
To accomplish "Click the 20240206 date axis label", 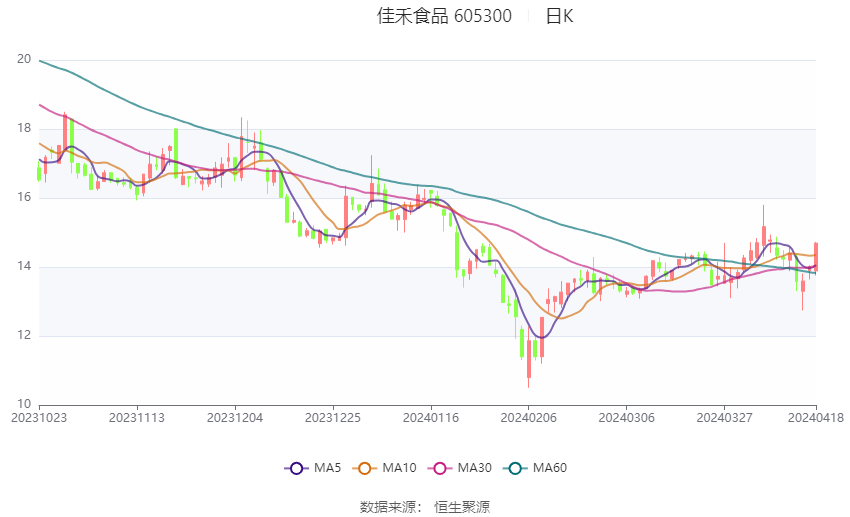I will point(529,418).
